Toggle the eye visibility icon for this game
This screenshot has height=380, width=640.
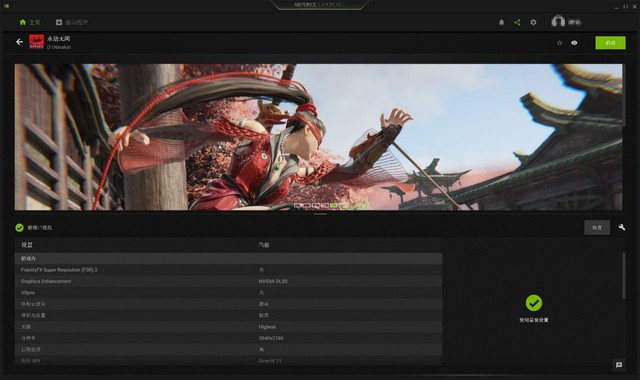point(574,43)
